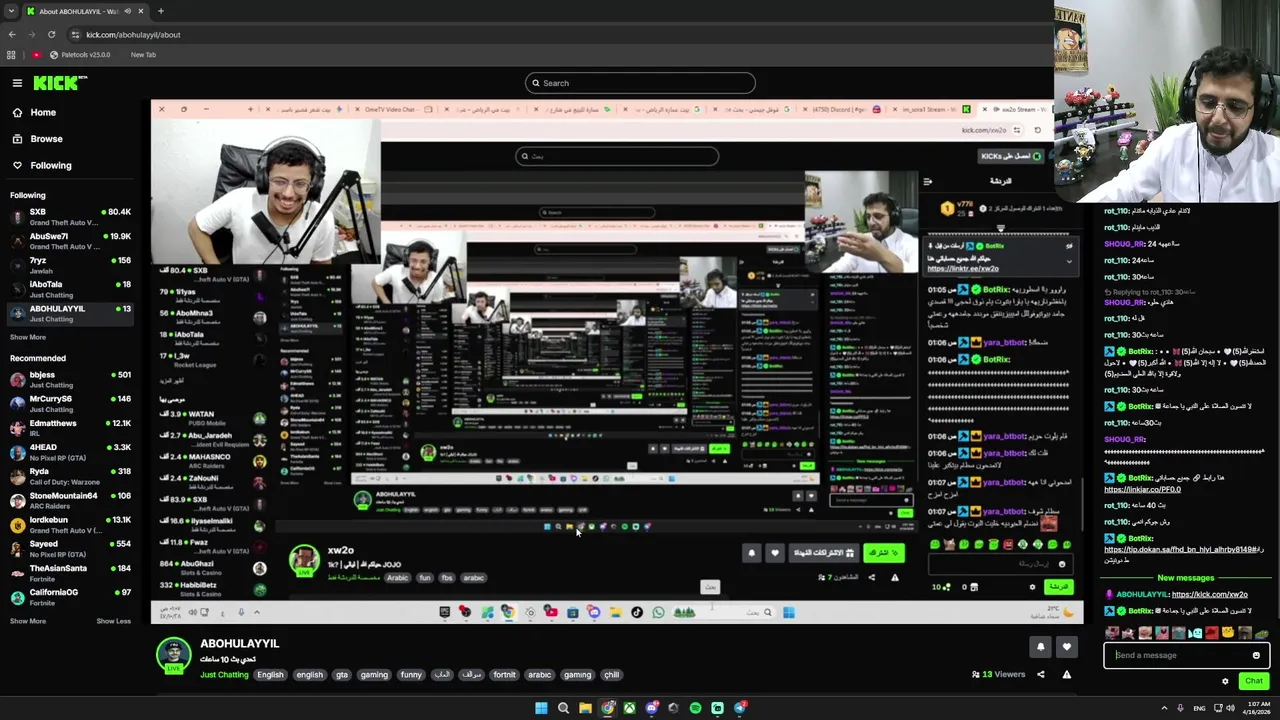Viewport: 1280px width, 720px height.
Task: Open CaliforniaOG recommended channel
Action: click(x=70, y=597)
